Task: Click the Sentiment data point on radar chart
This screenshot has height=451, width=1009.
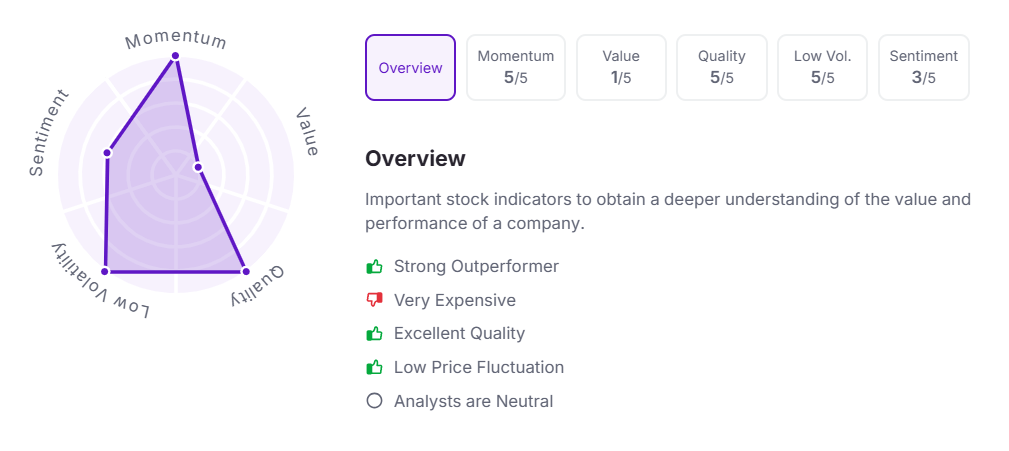Action: 107,153
